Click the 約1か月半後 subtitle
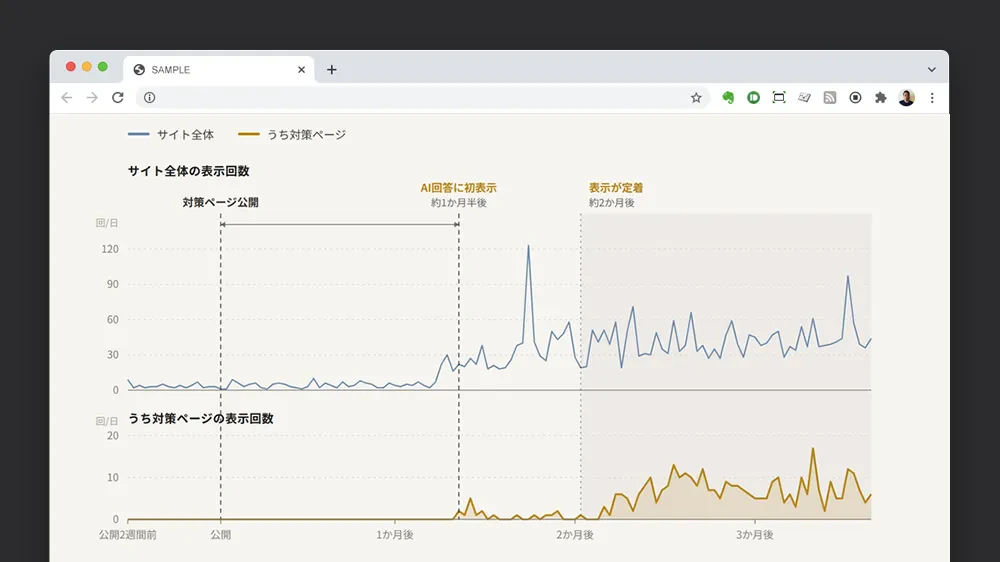 click(x=459, y=203)
